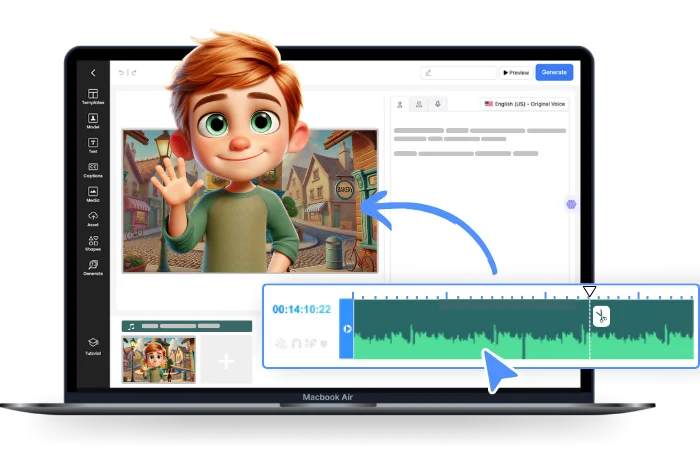Click the blue Generate button
This screenshot has height=455, width=700.
click(554, 72)
